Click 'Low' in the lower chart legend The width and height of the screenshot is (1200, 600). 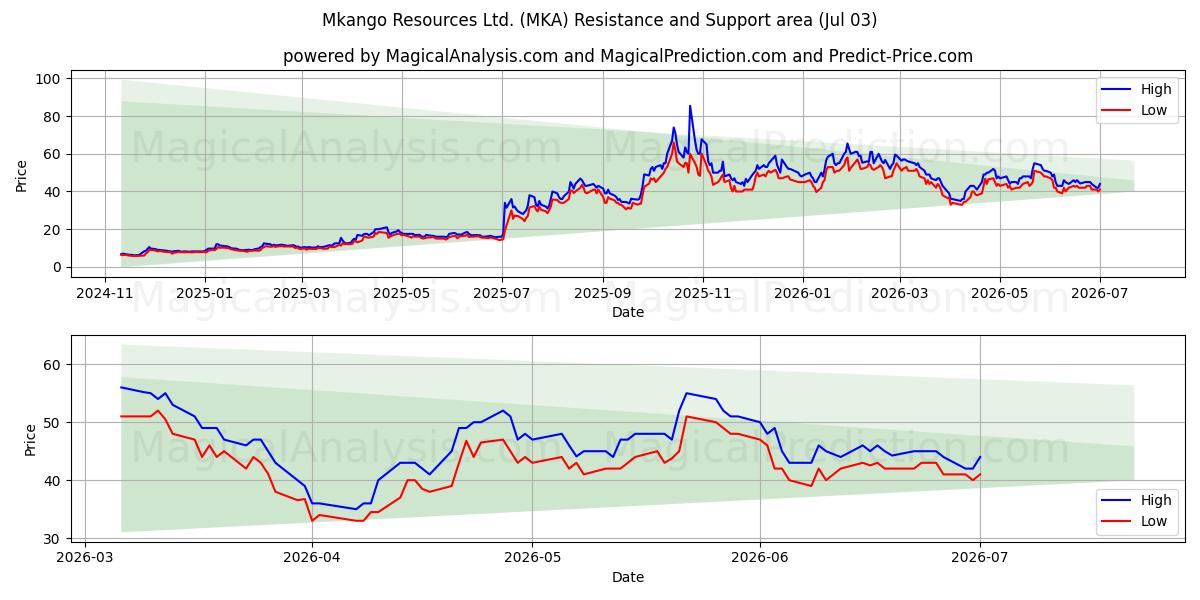click(1154, 520)
